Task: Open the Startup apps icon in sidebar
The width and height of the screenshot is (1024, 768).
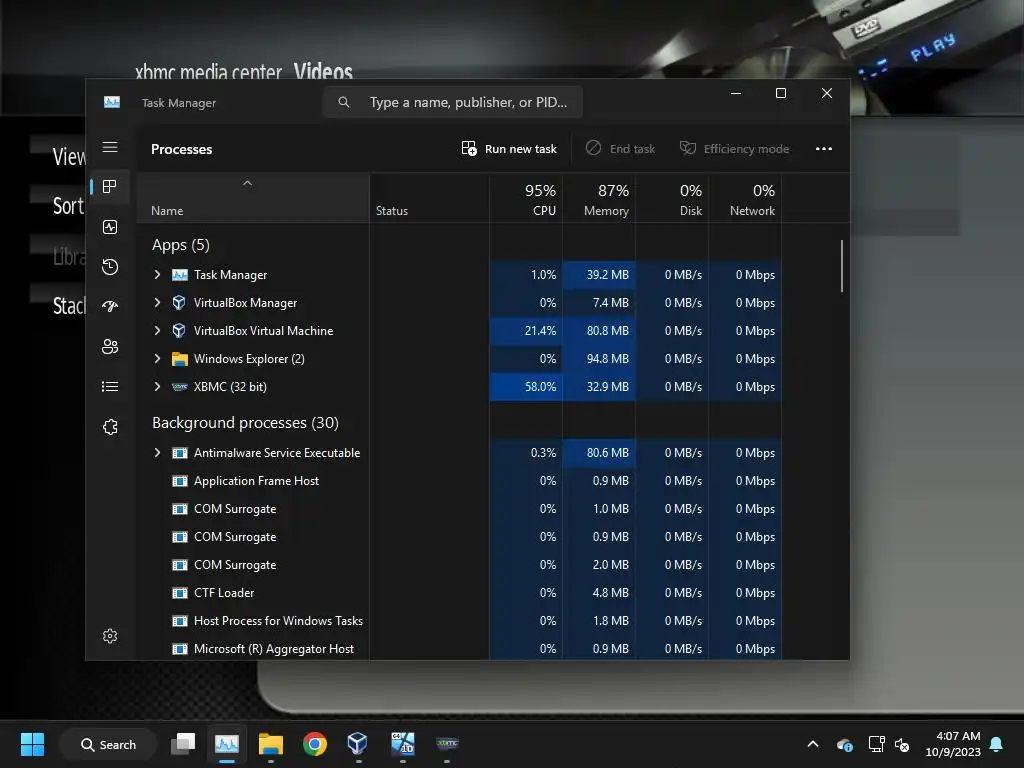Action: 110,306
